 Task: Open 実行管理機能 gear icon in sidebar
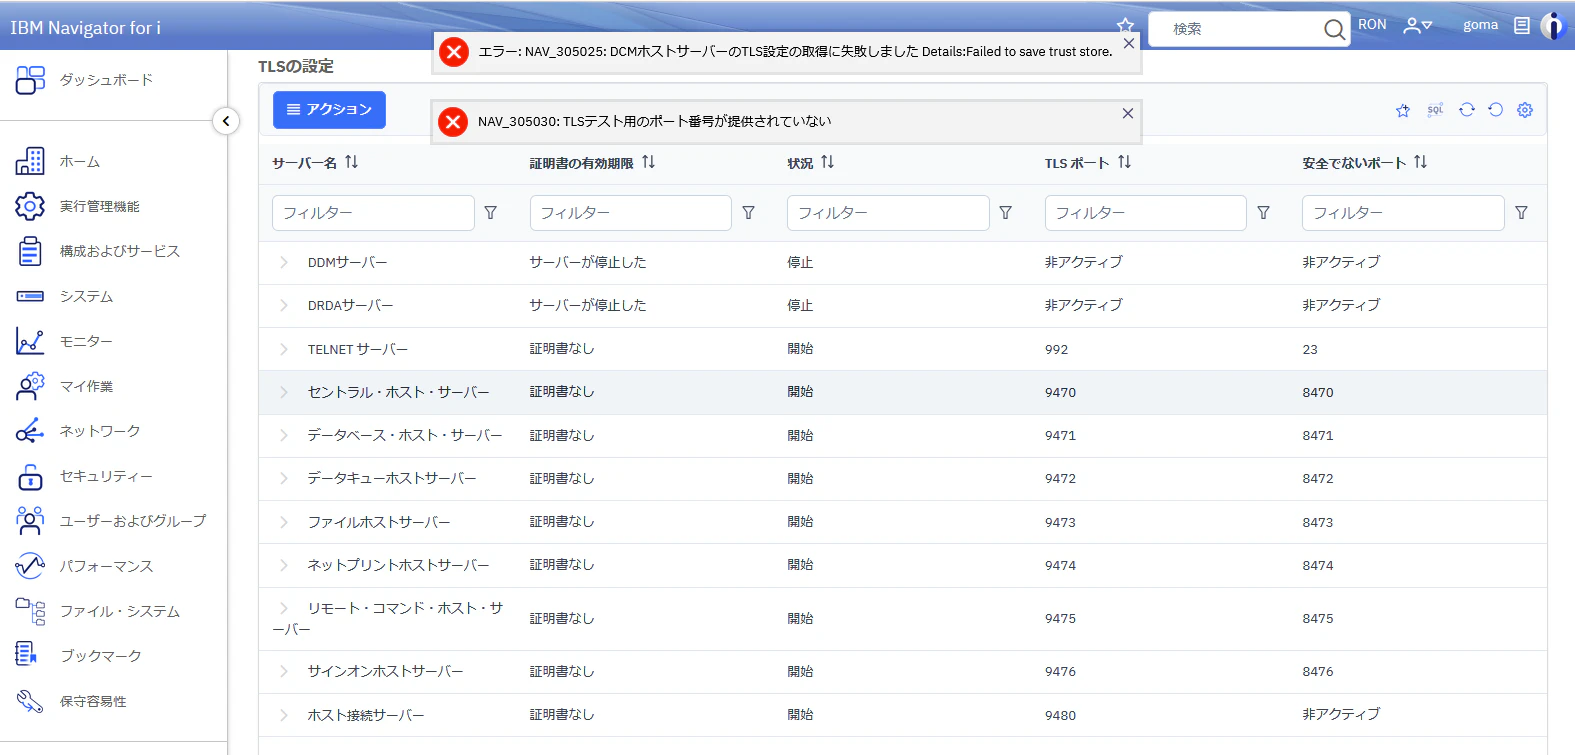[x=30, y=206]
